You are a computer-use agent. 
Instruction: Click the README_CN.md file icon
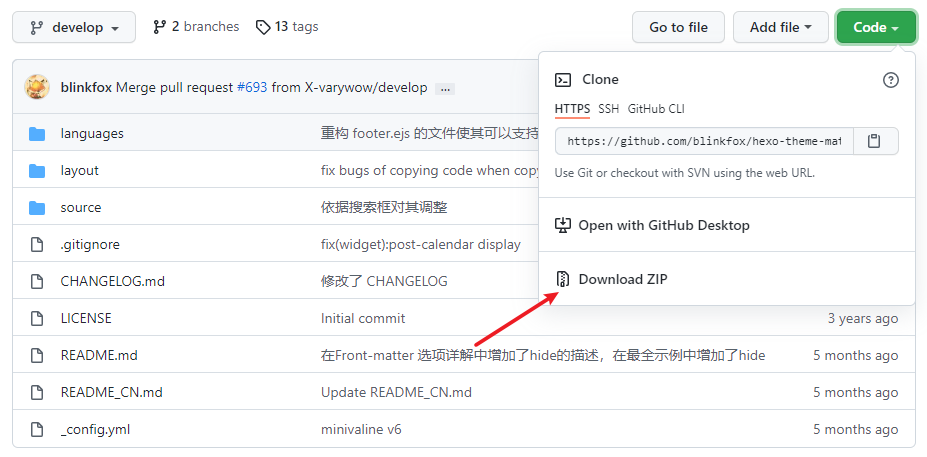(x=37, y=392)
